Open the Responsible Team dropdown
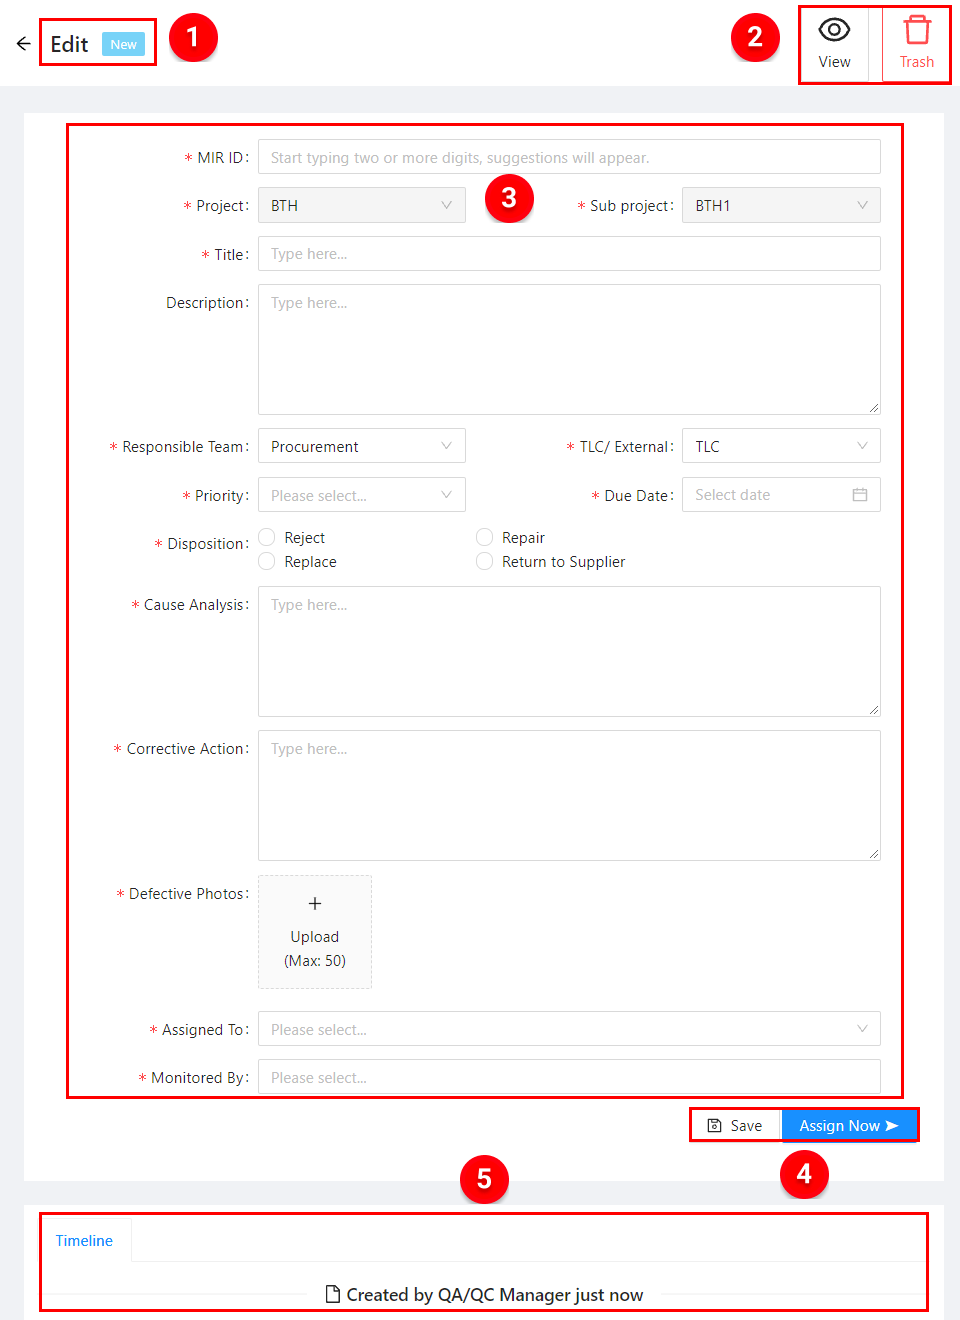 coord(361,447)
